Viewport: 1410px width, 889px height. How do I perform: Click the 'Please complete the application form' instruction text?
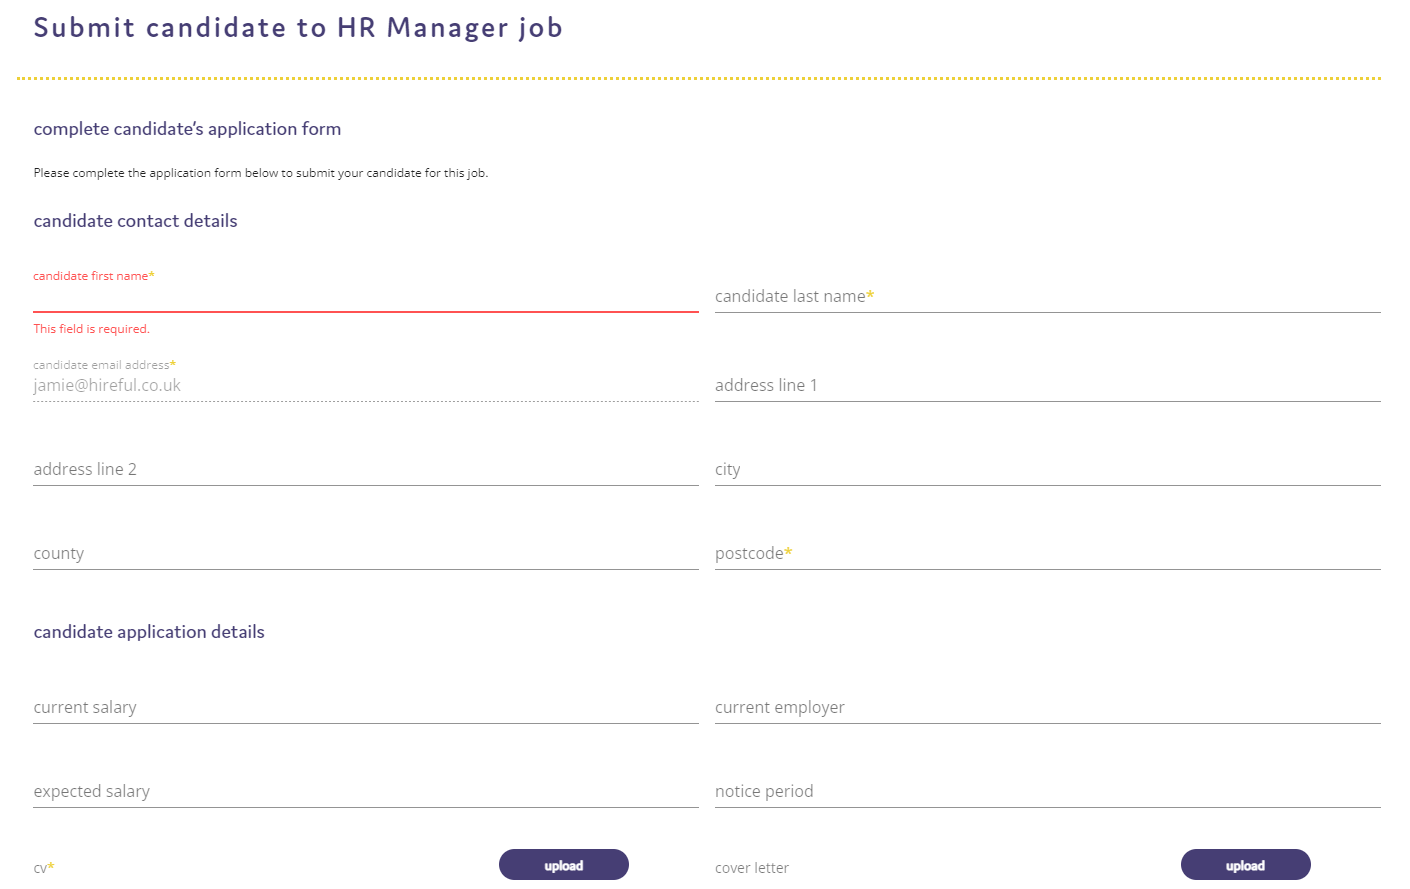point(260,173)
